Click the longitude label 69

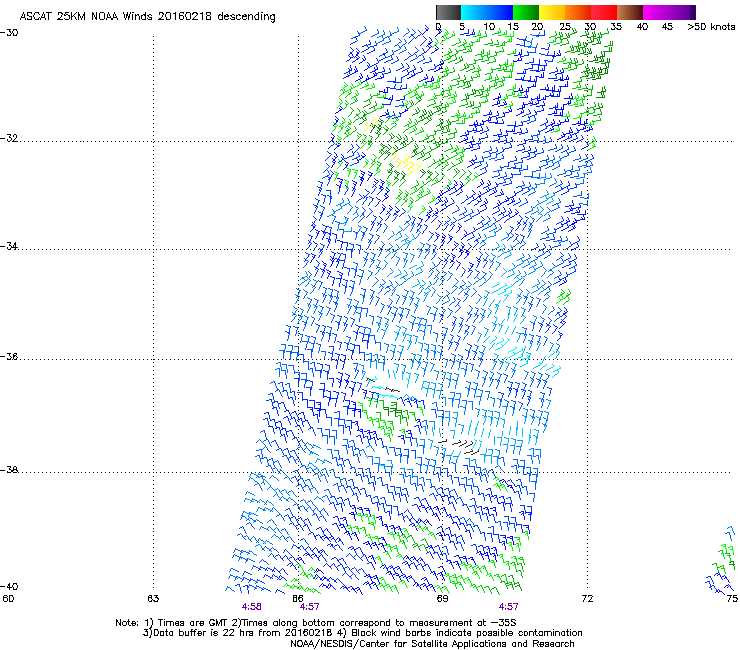442,599
